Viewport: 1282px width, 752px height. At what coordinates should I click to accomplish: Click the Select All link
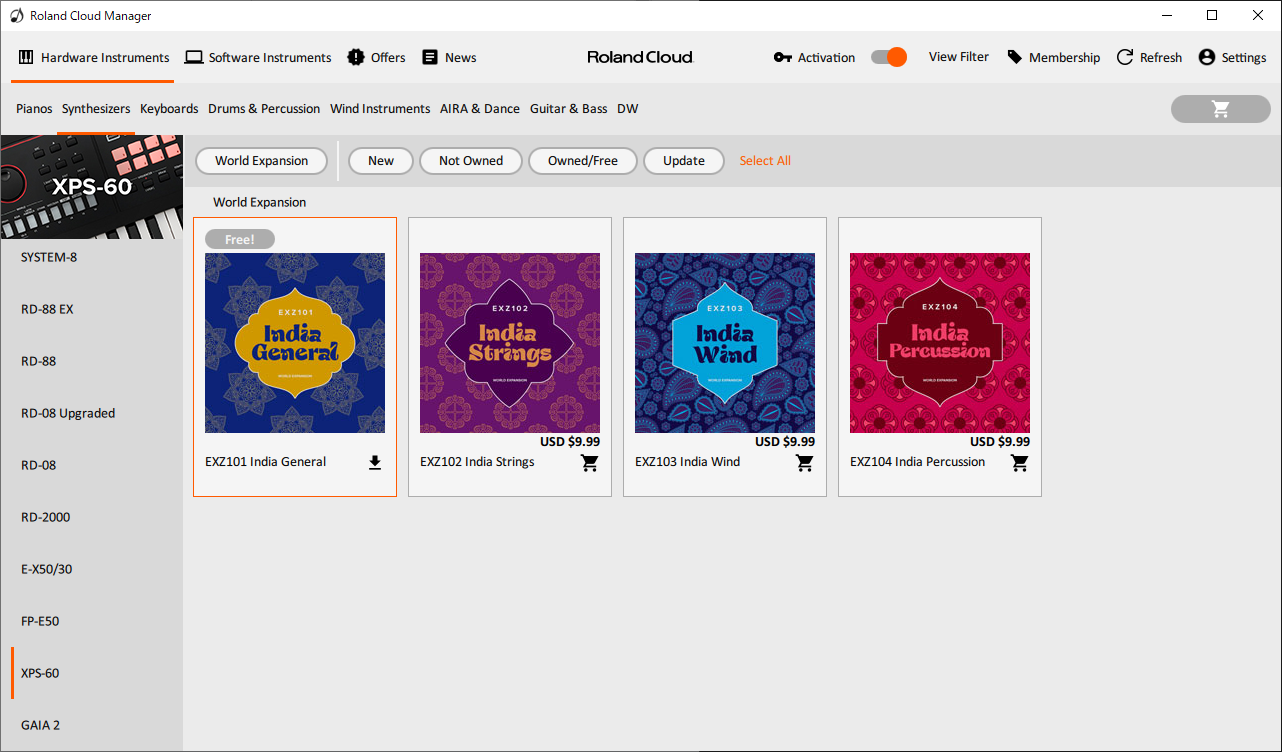point(765,161)
